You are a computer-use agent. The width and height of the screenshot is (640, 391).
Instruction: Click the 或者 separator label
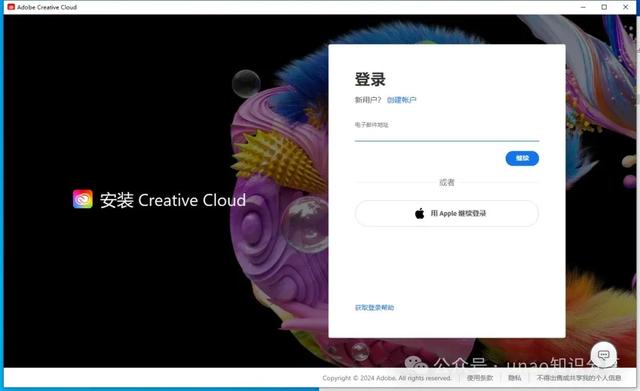click(447, 182)
